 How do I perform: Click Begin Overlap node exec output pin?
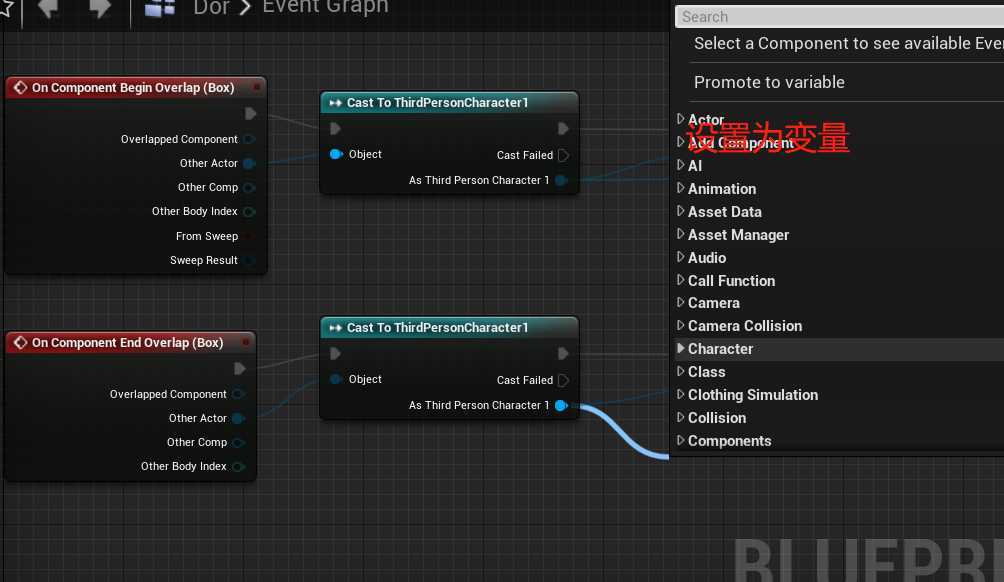[250, 113]
